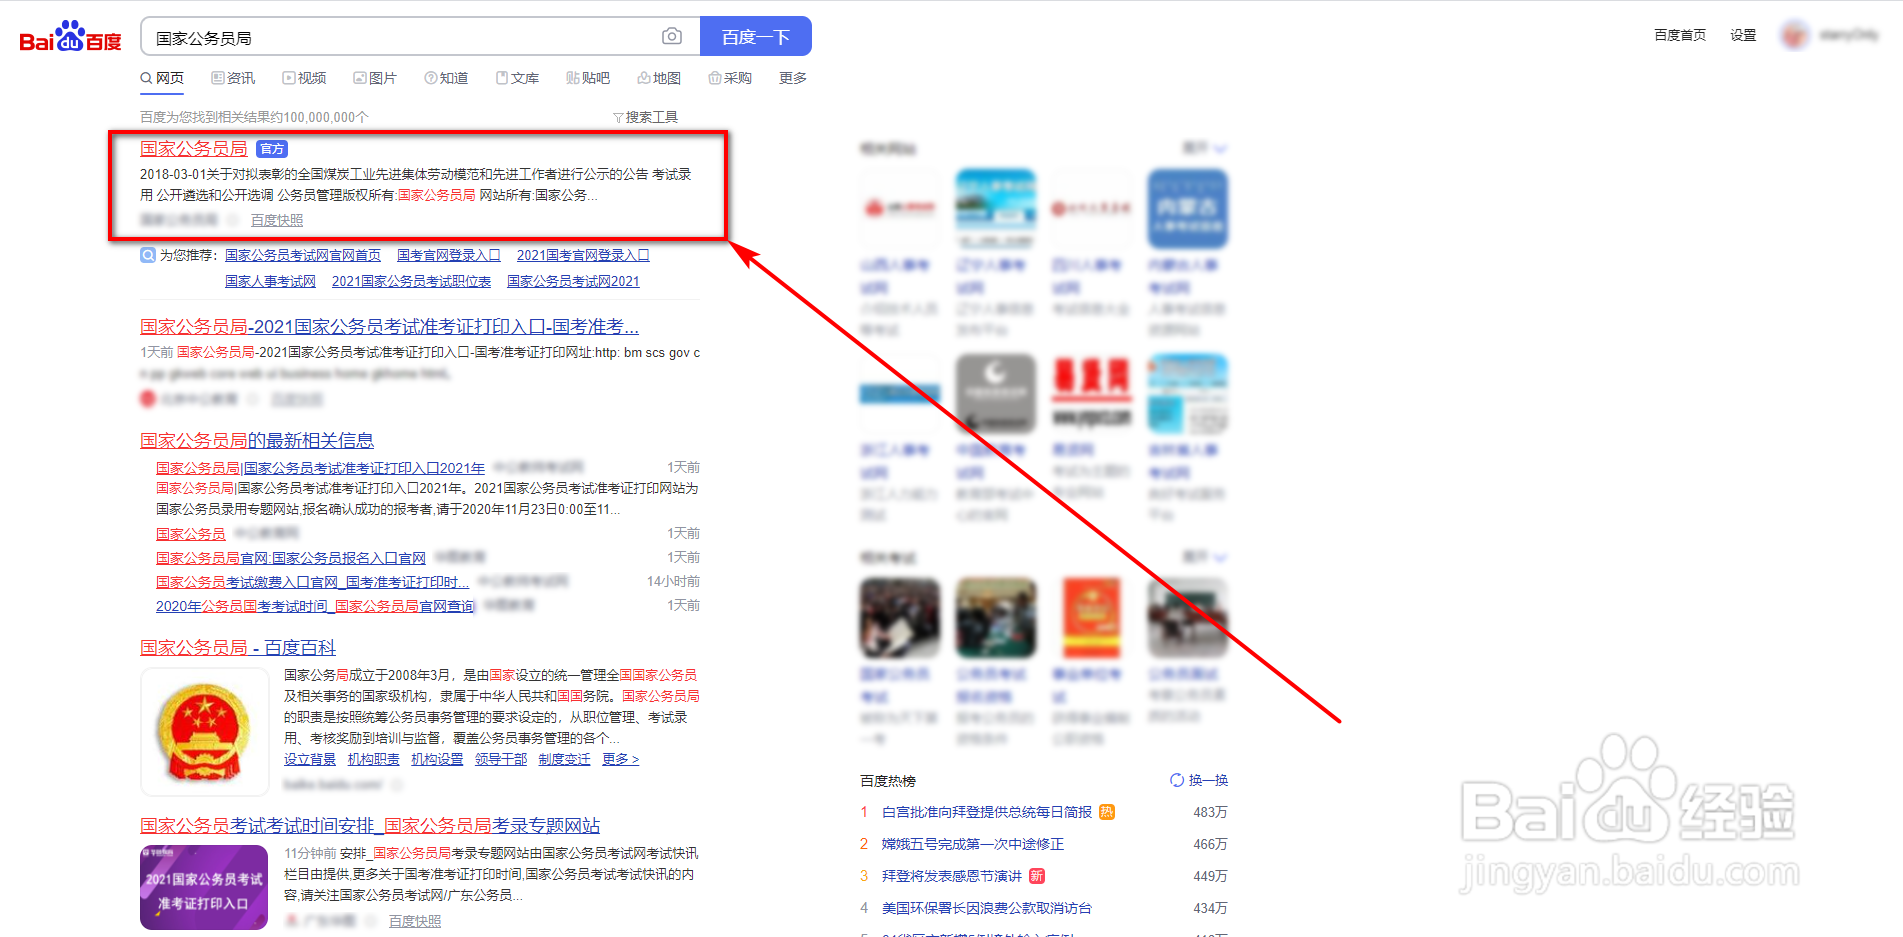Screen dimensions: 1903x937
Task: Open 百度快照 under the first result
Action: pyautogui.click(x=277, y=220)
